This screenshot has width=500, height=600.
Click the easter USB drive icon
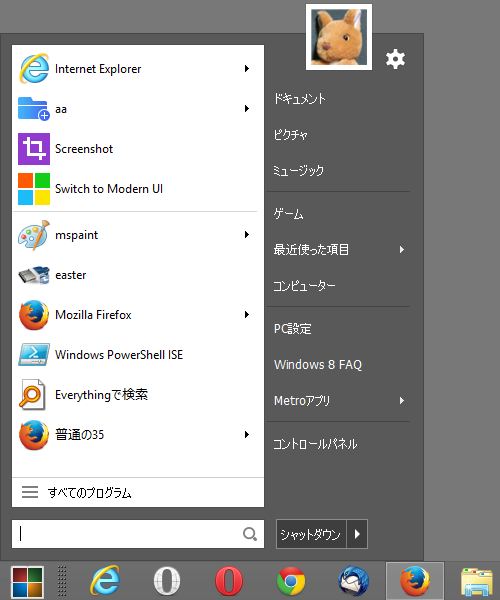coord(34,275)
